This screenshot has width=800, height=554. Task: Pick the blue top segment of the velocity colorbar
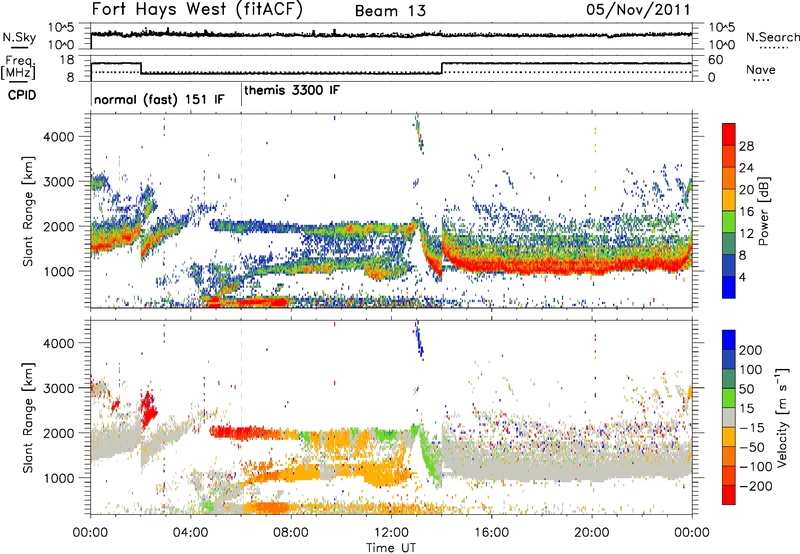[x=729, y=340]
